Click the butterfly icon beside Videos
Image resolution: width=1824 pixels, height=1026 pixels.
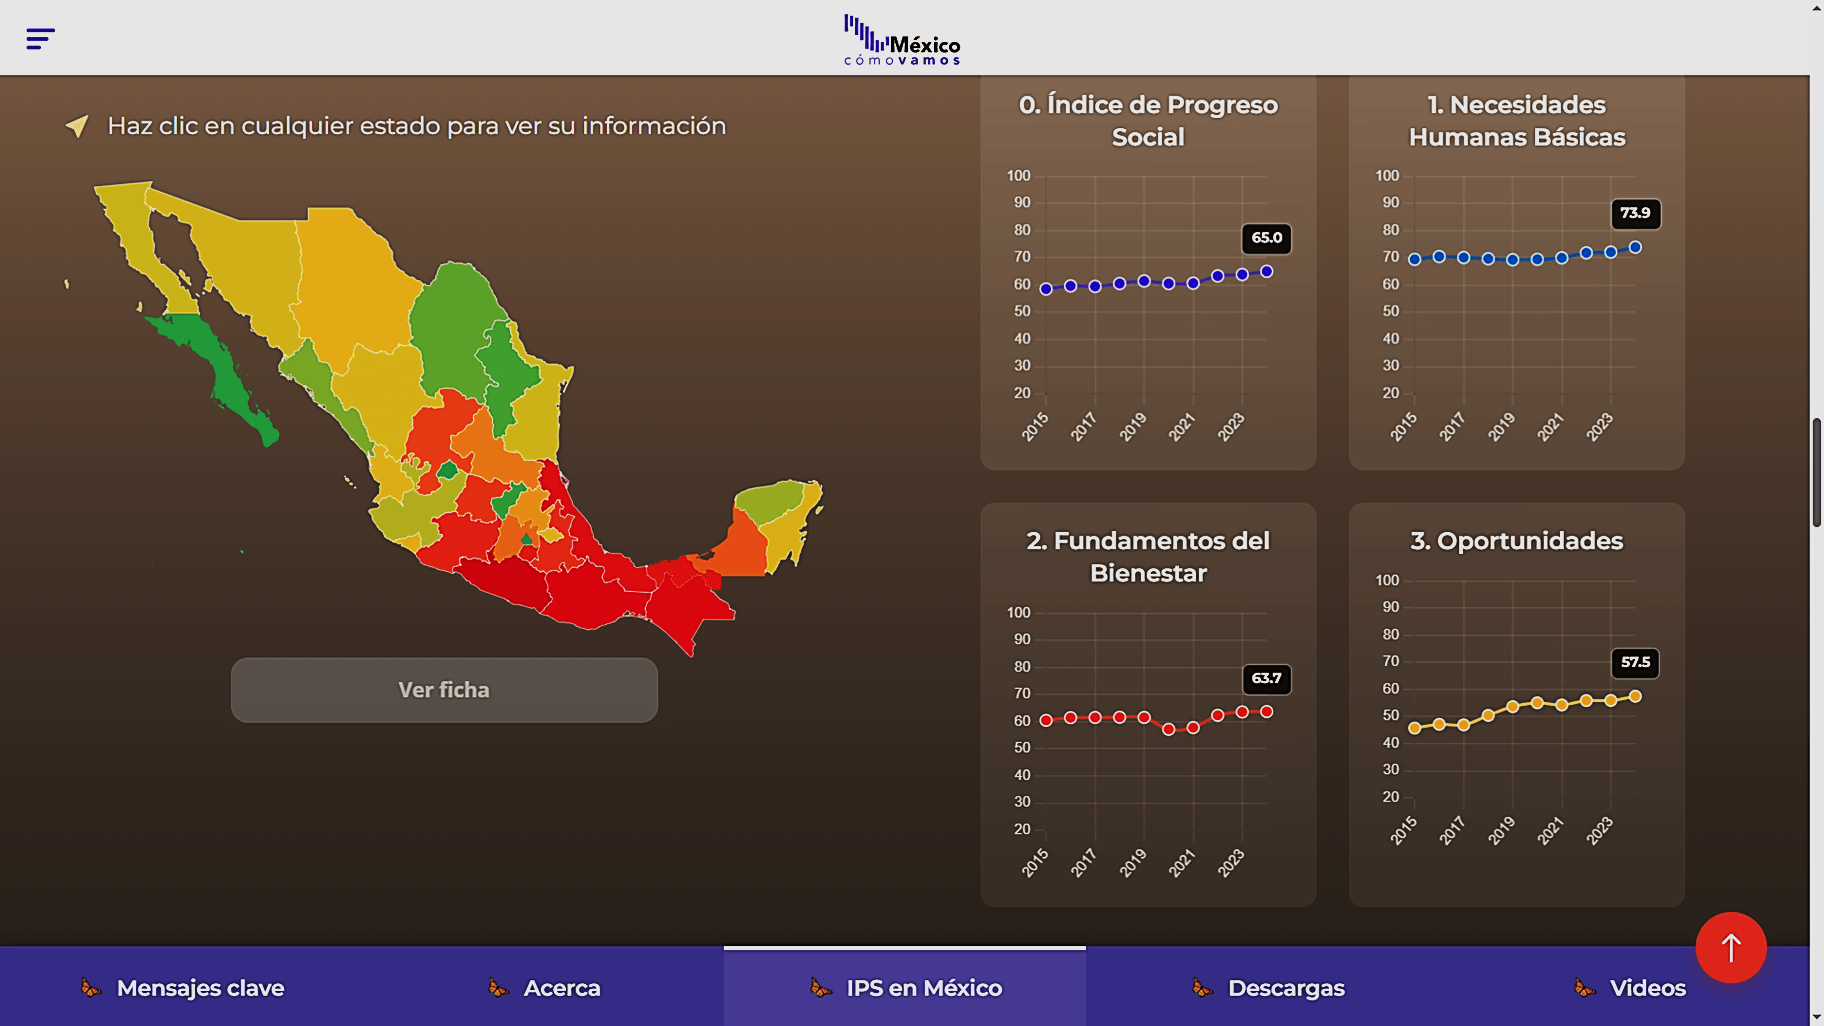(x=1585, y=988)
